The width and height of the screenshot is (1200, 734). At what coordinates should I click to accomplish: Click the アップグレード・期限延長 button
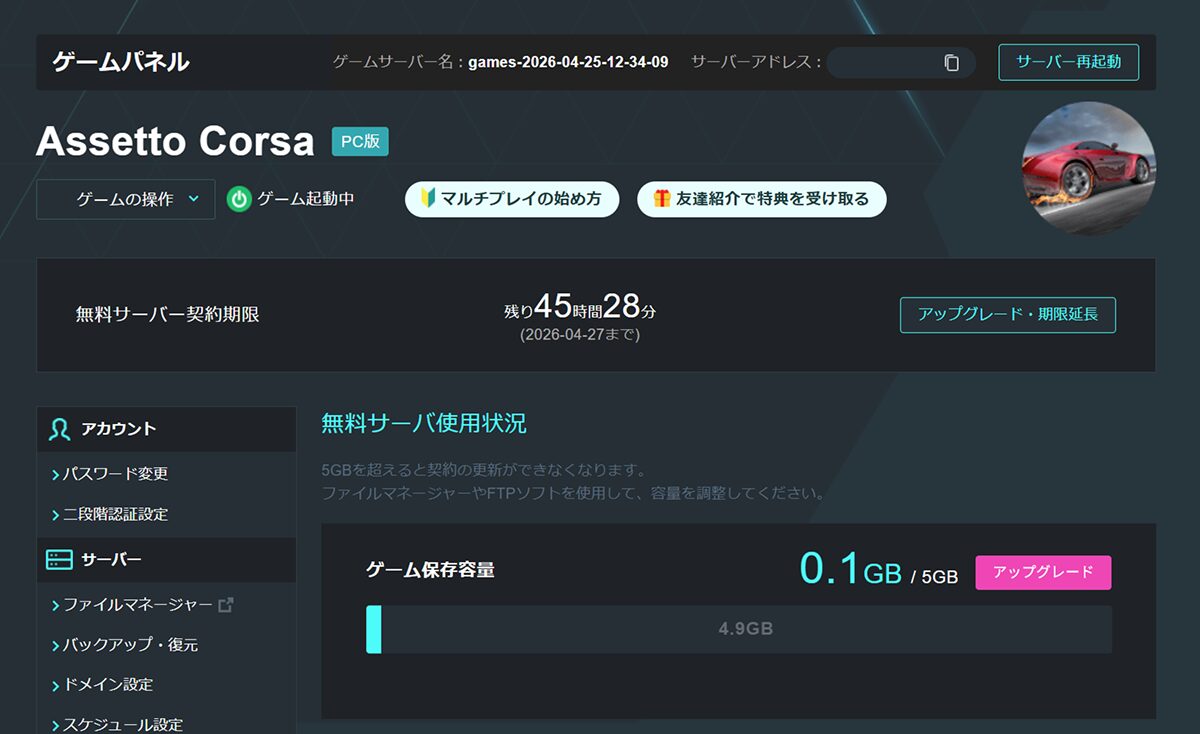[1007, 314]
